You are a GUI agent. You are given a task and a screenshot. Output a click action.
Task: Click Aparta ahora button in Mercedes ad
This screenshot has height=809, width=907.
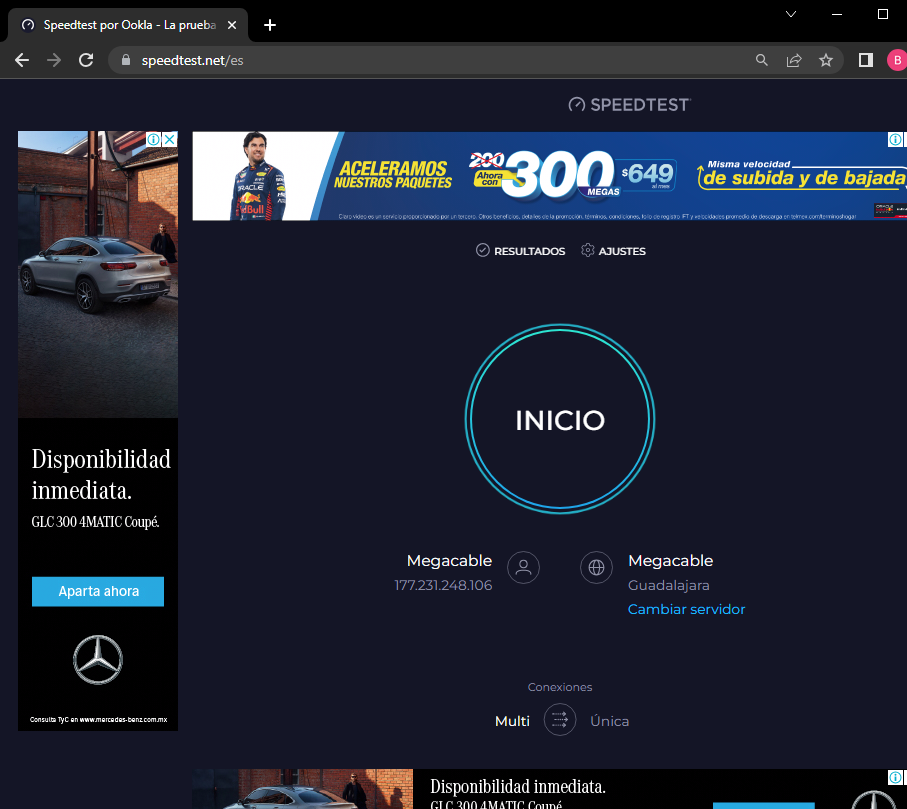pos(98,591)
